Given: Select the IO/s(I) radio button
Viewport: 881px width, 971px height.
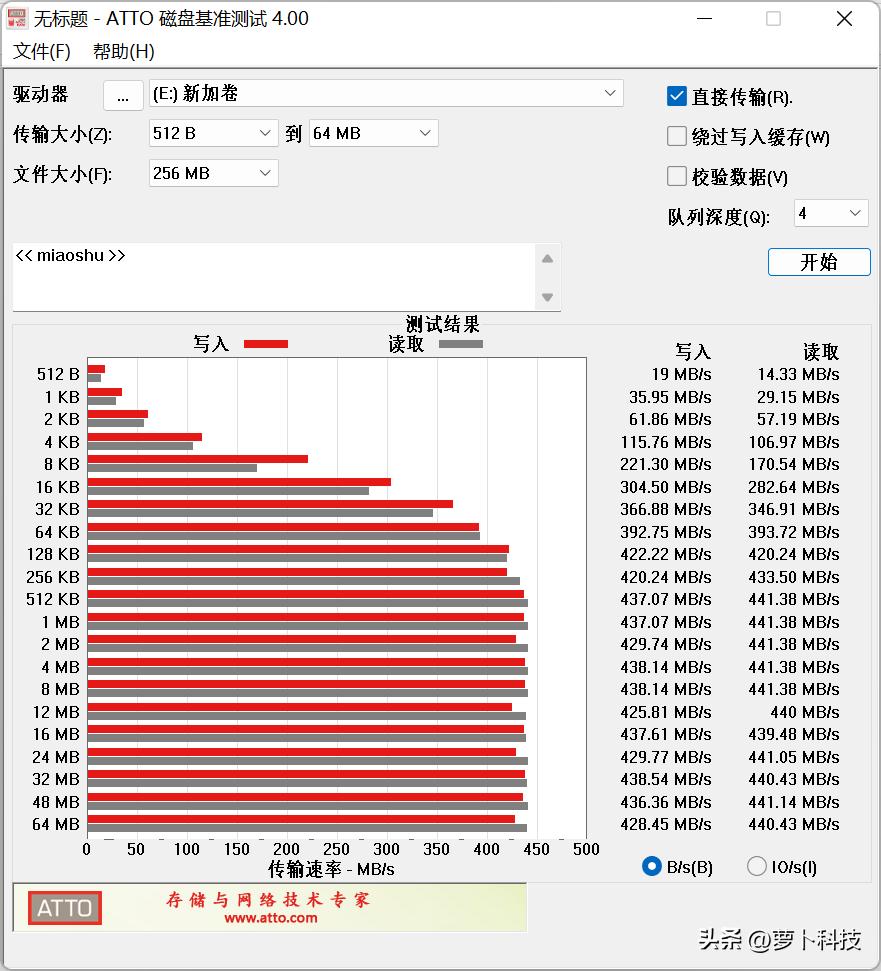Looking at the screenshot, I should pyautogui.click(x=756, y=866).
